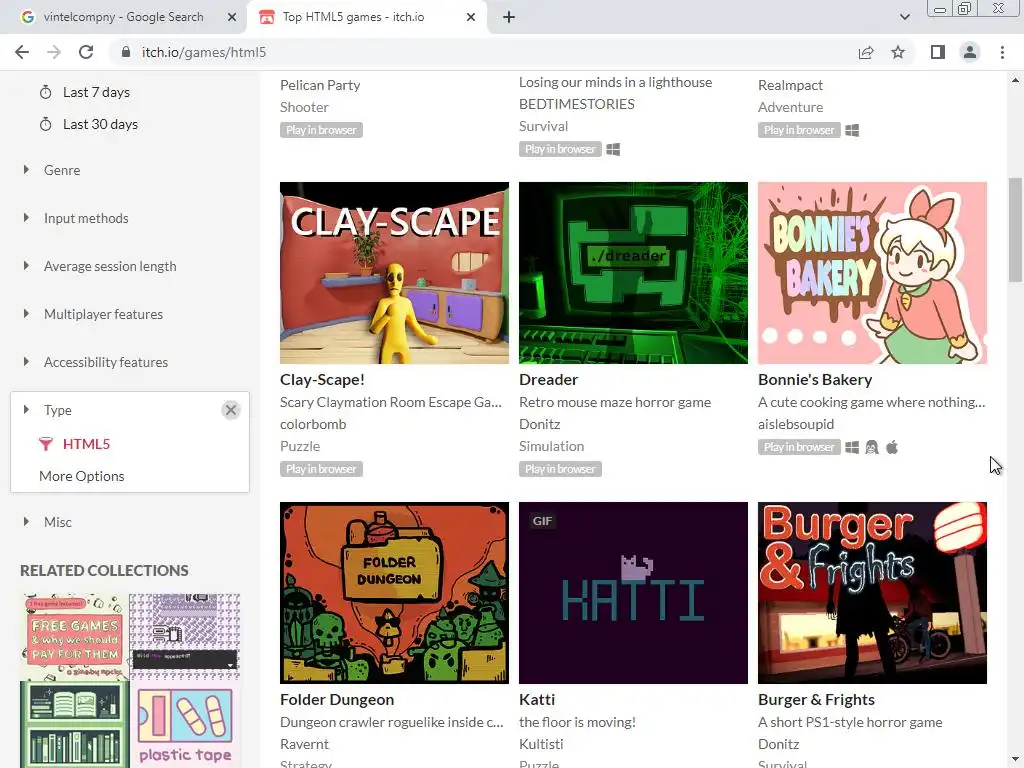Click the browser forward arrow
1024x768 pixels.
pyautogui.click(x=54, y=52)
